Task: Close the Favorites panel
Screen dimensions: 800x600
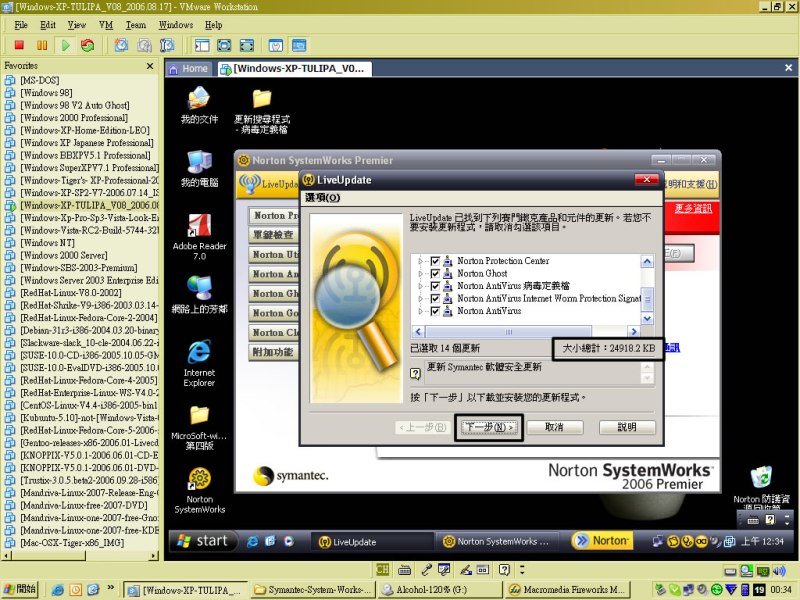Action: [x=149, y=66]
